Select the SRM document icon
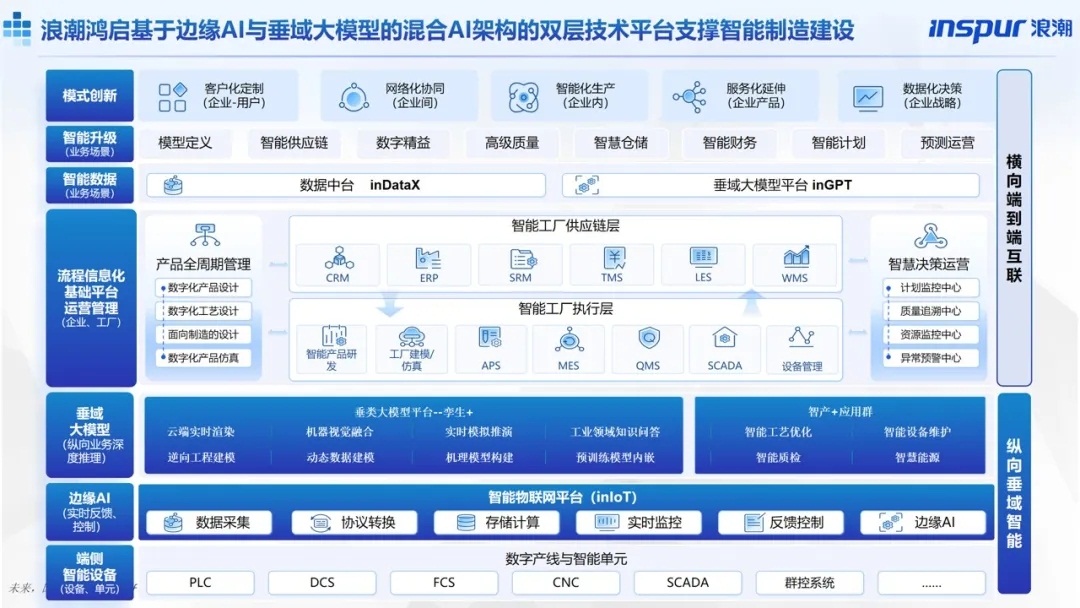Screen dimensions: 1080x608 point(522,259)
